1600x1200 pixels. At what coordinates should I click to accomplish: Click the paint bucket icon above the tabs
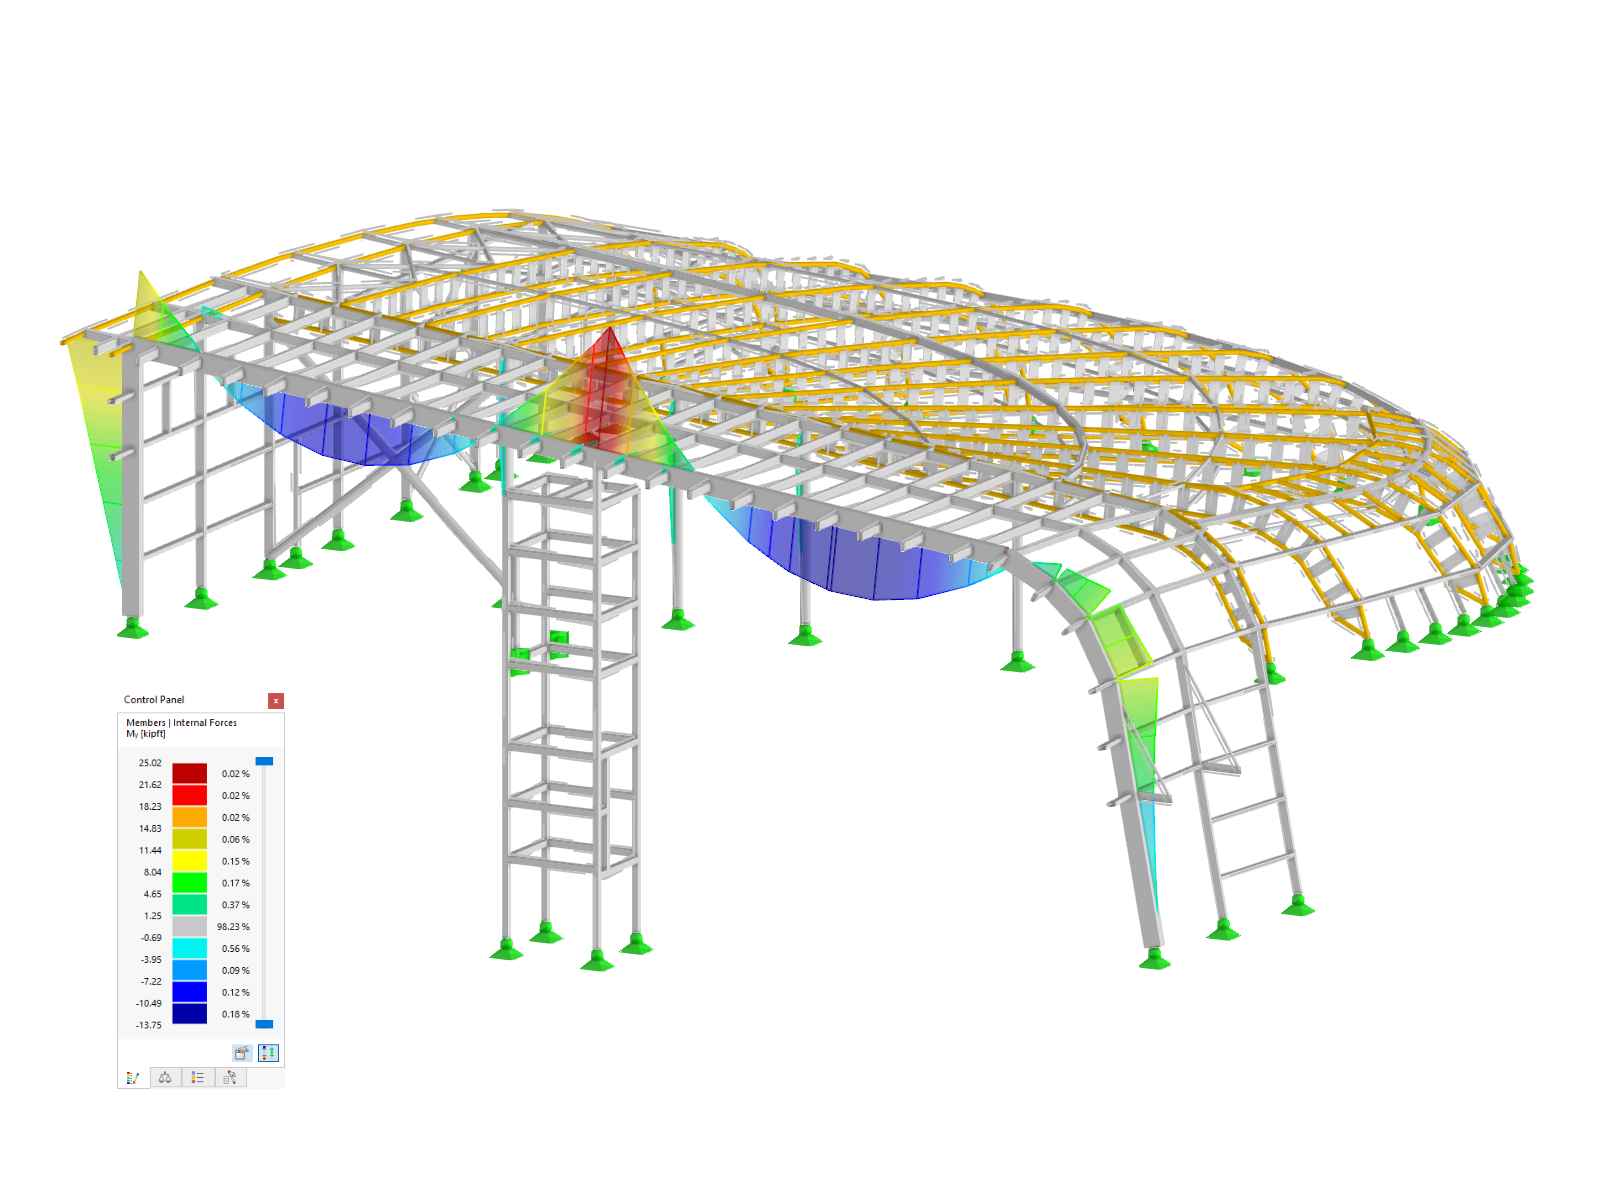[x=242, y=1053]
